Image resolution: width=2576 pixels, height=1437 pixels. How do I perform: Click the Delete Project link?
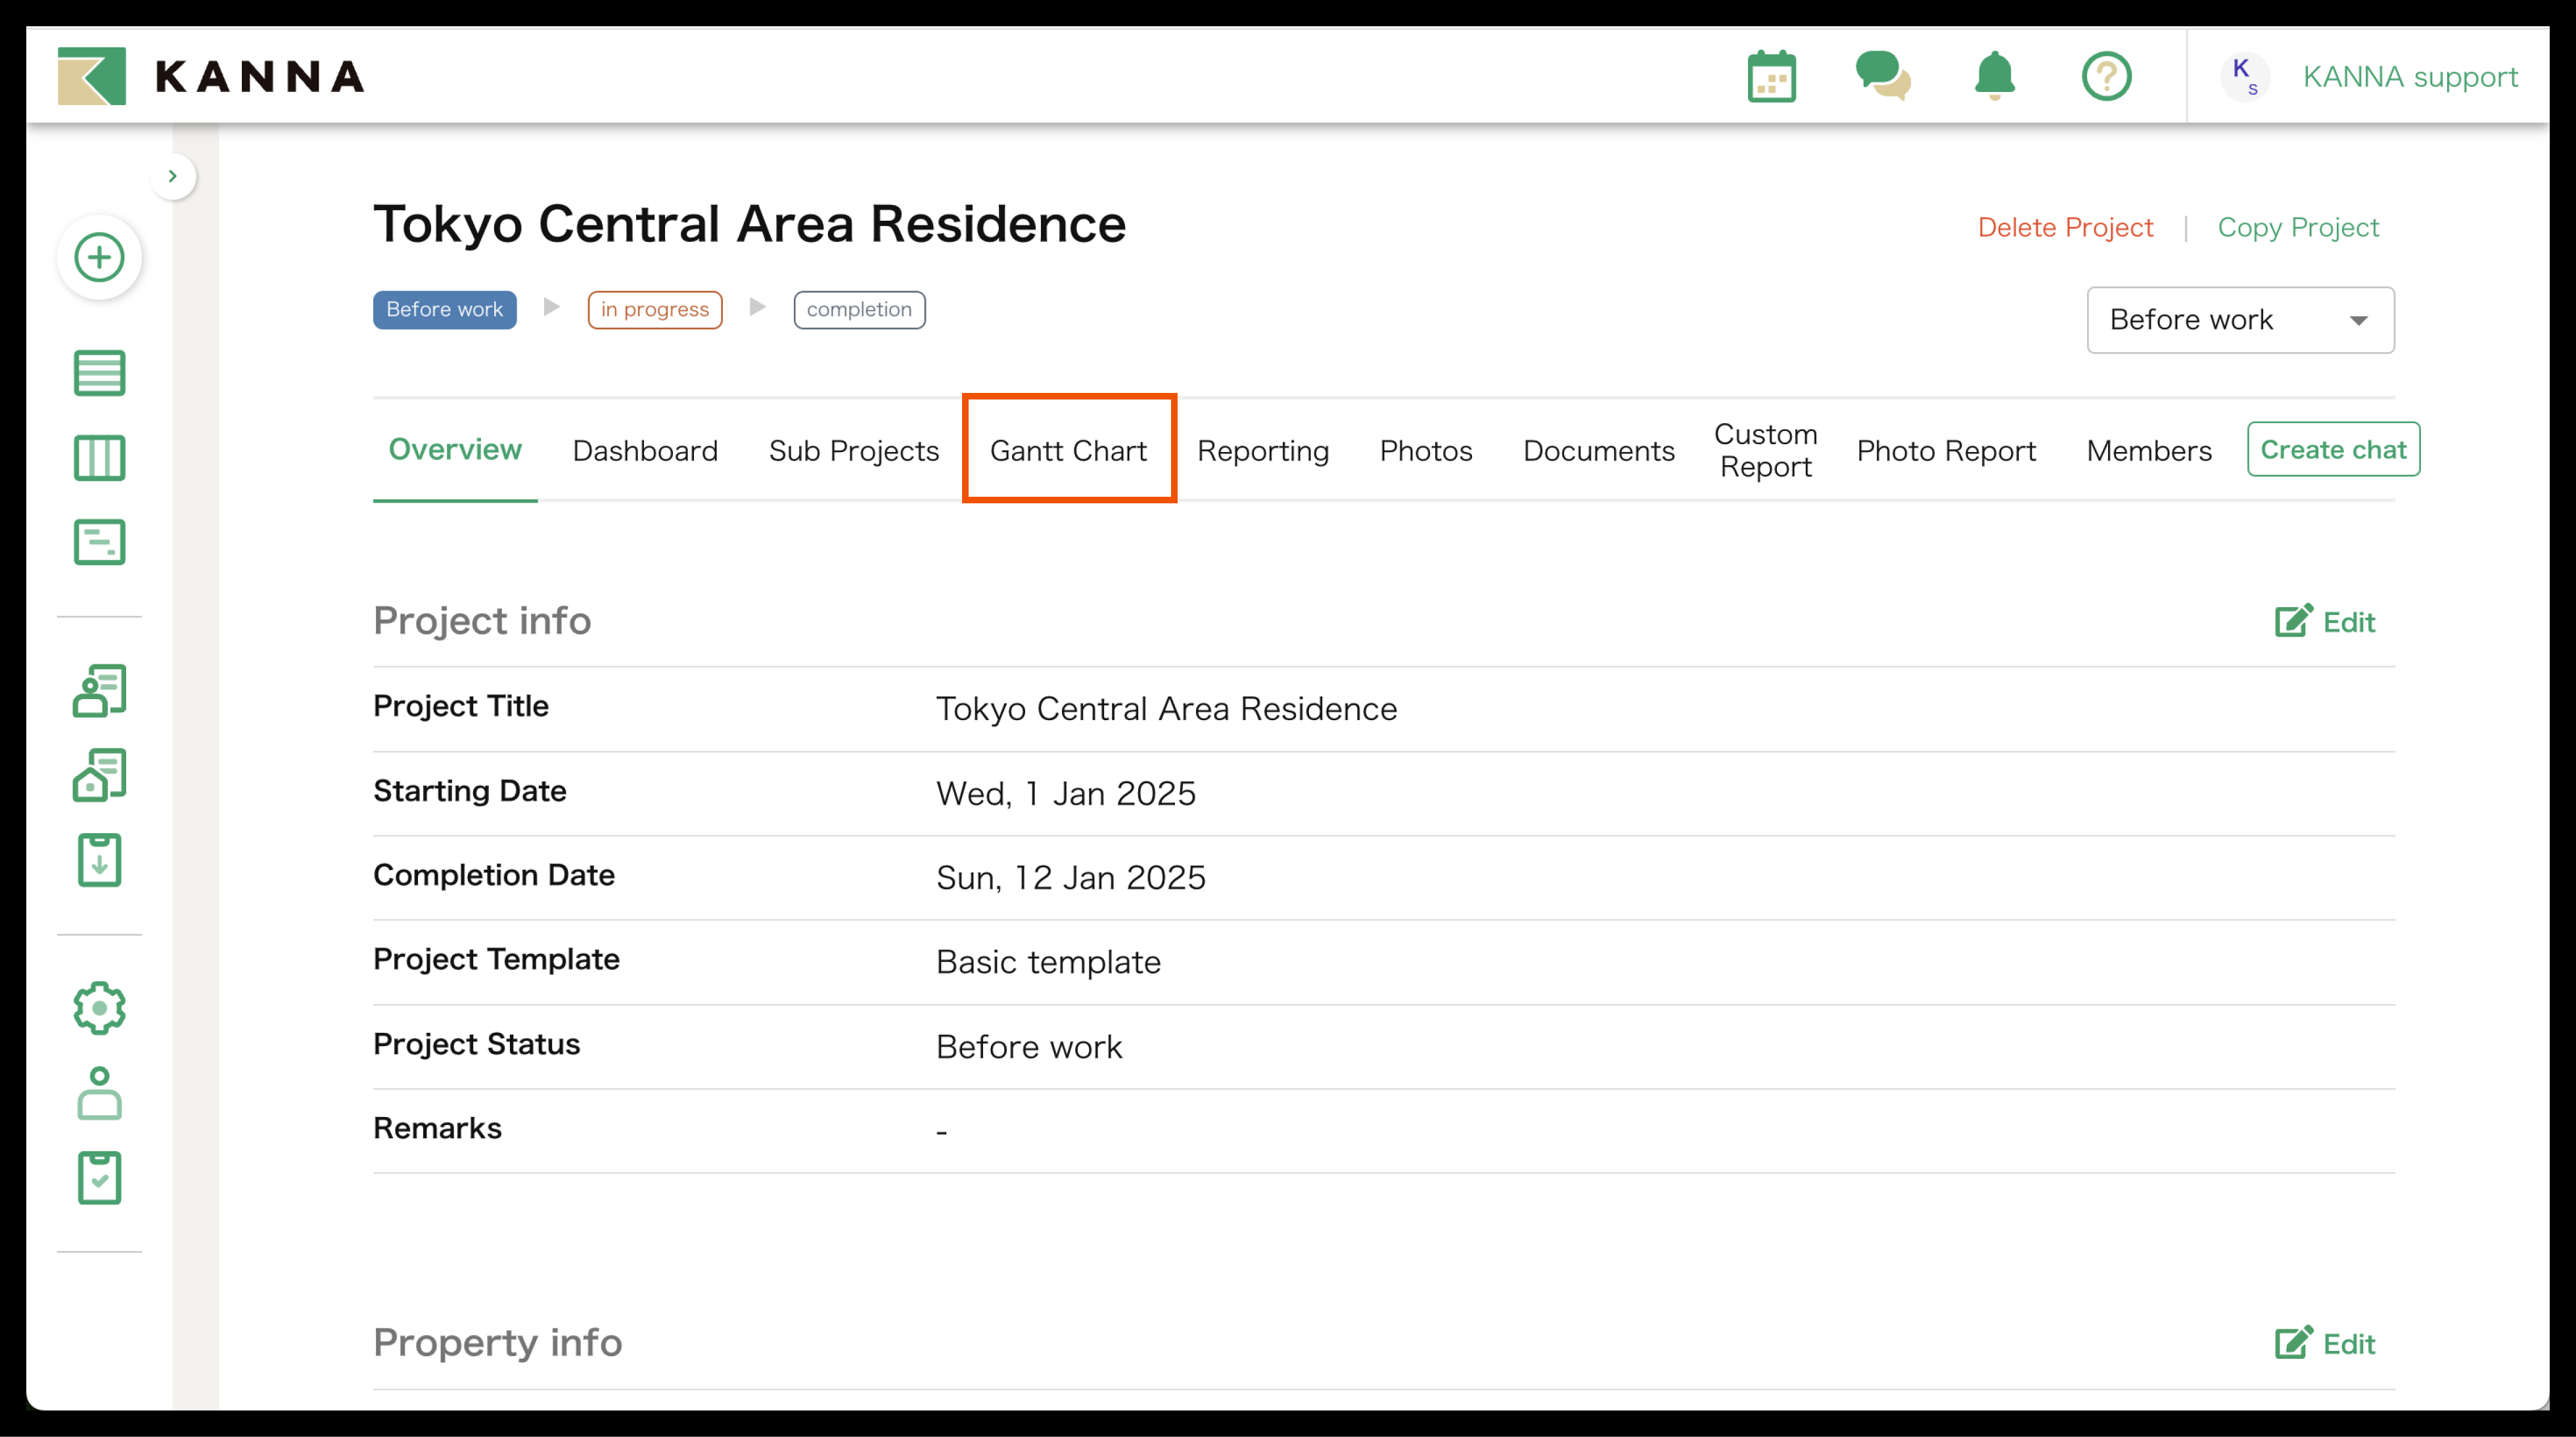2065,227
